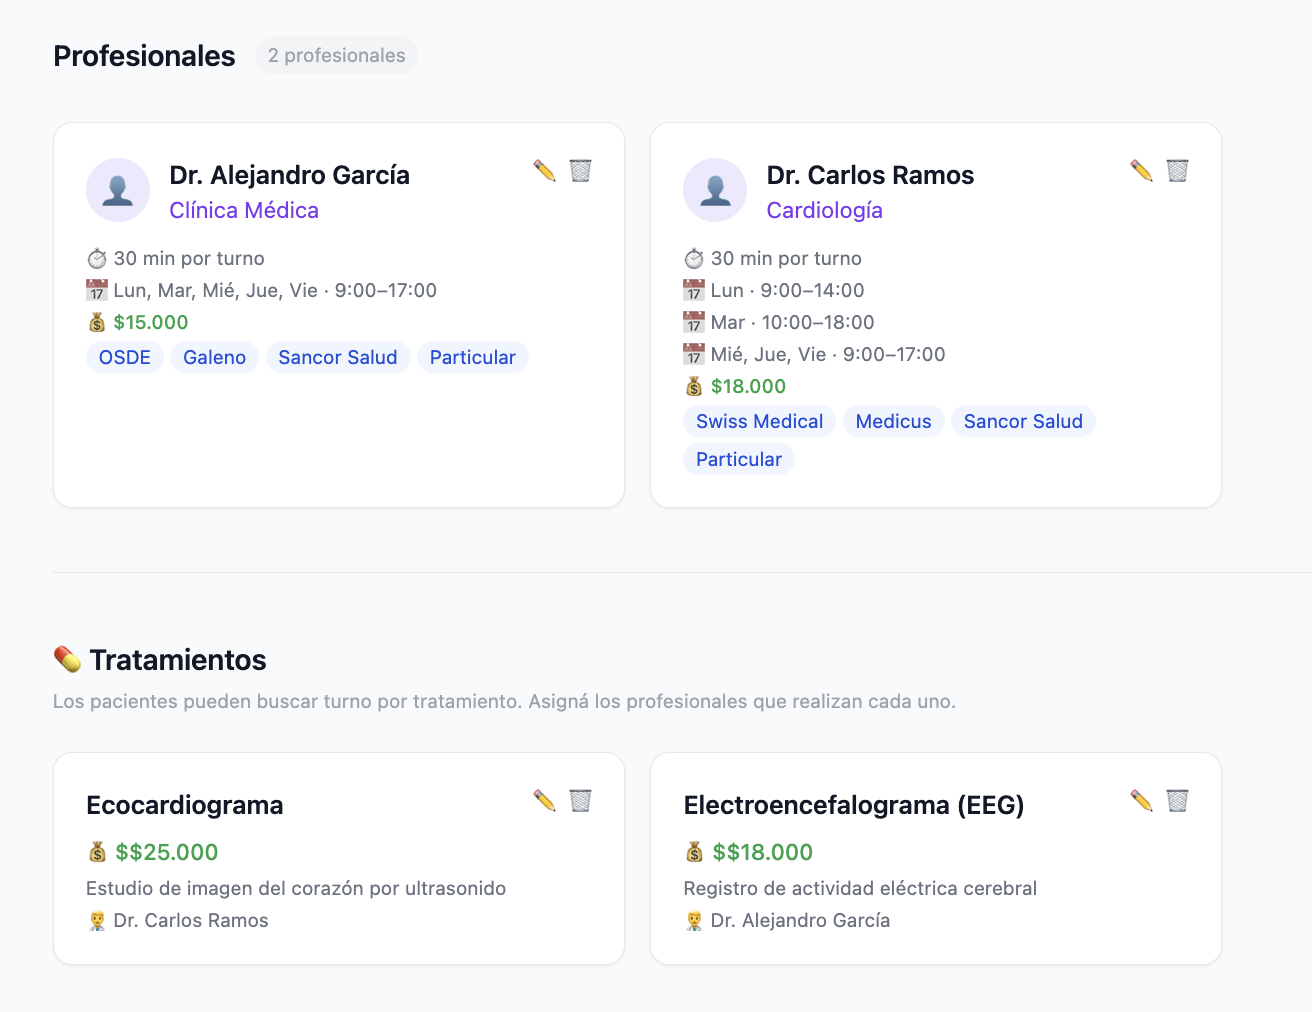
Task: Click the edit pencil on Dr. Alejandro García's card
Action: pos(545,170)
